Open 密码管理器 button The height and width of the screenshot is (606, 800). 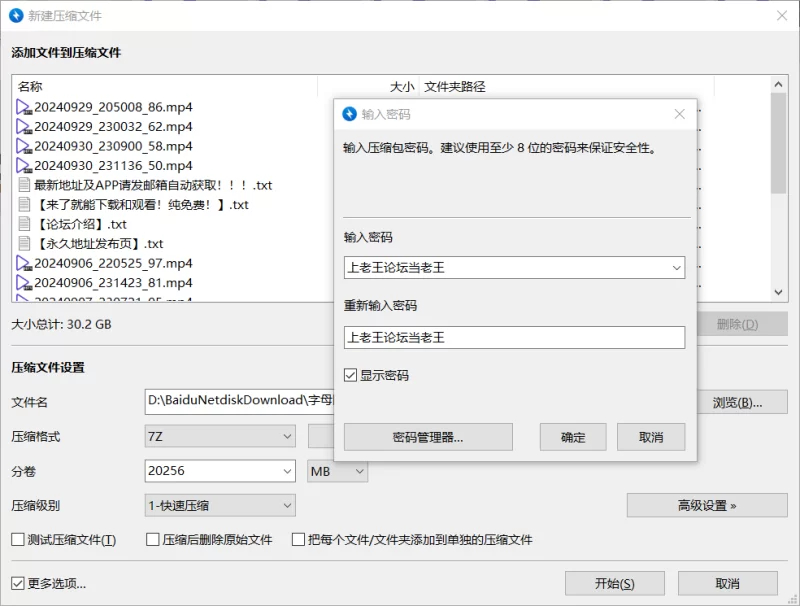pyautogui.click(x=428, y=437)
